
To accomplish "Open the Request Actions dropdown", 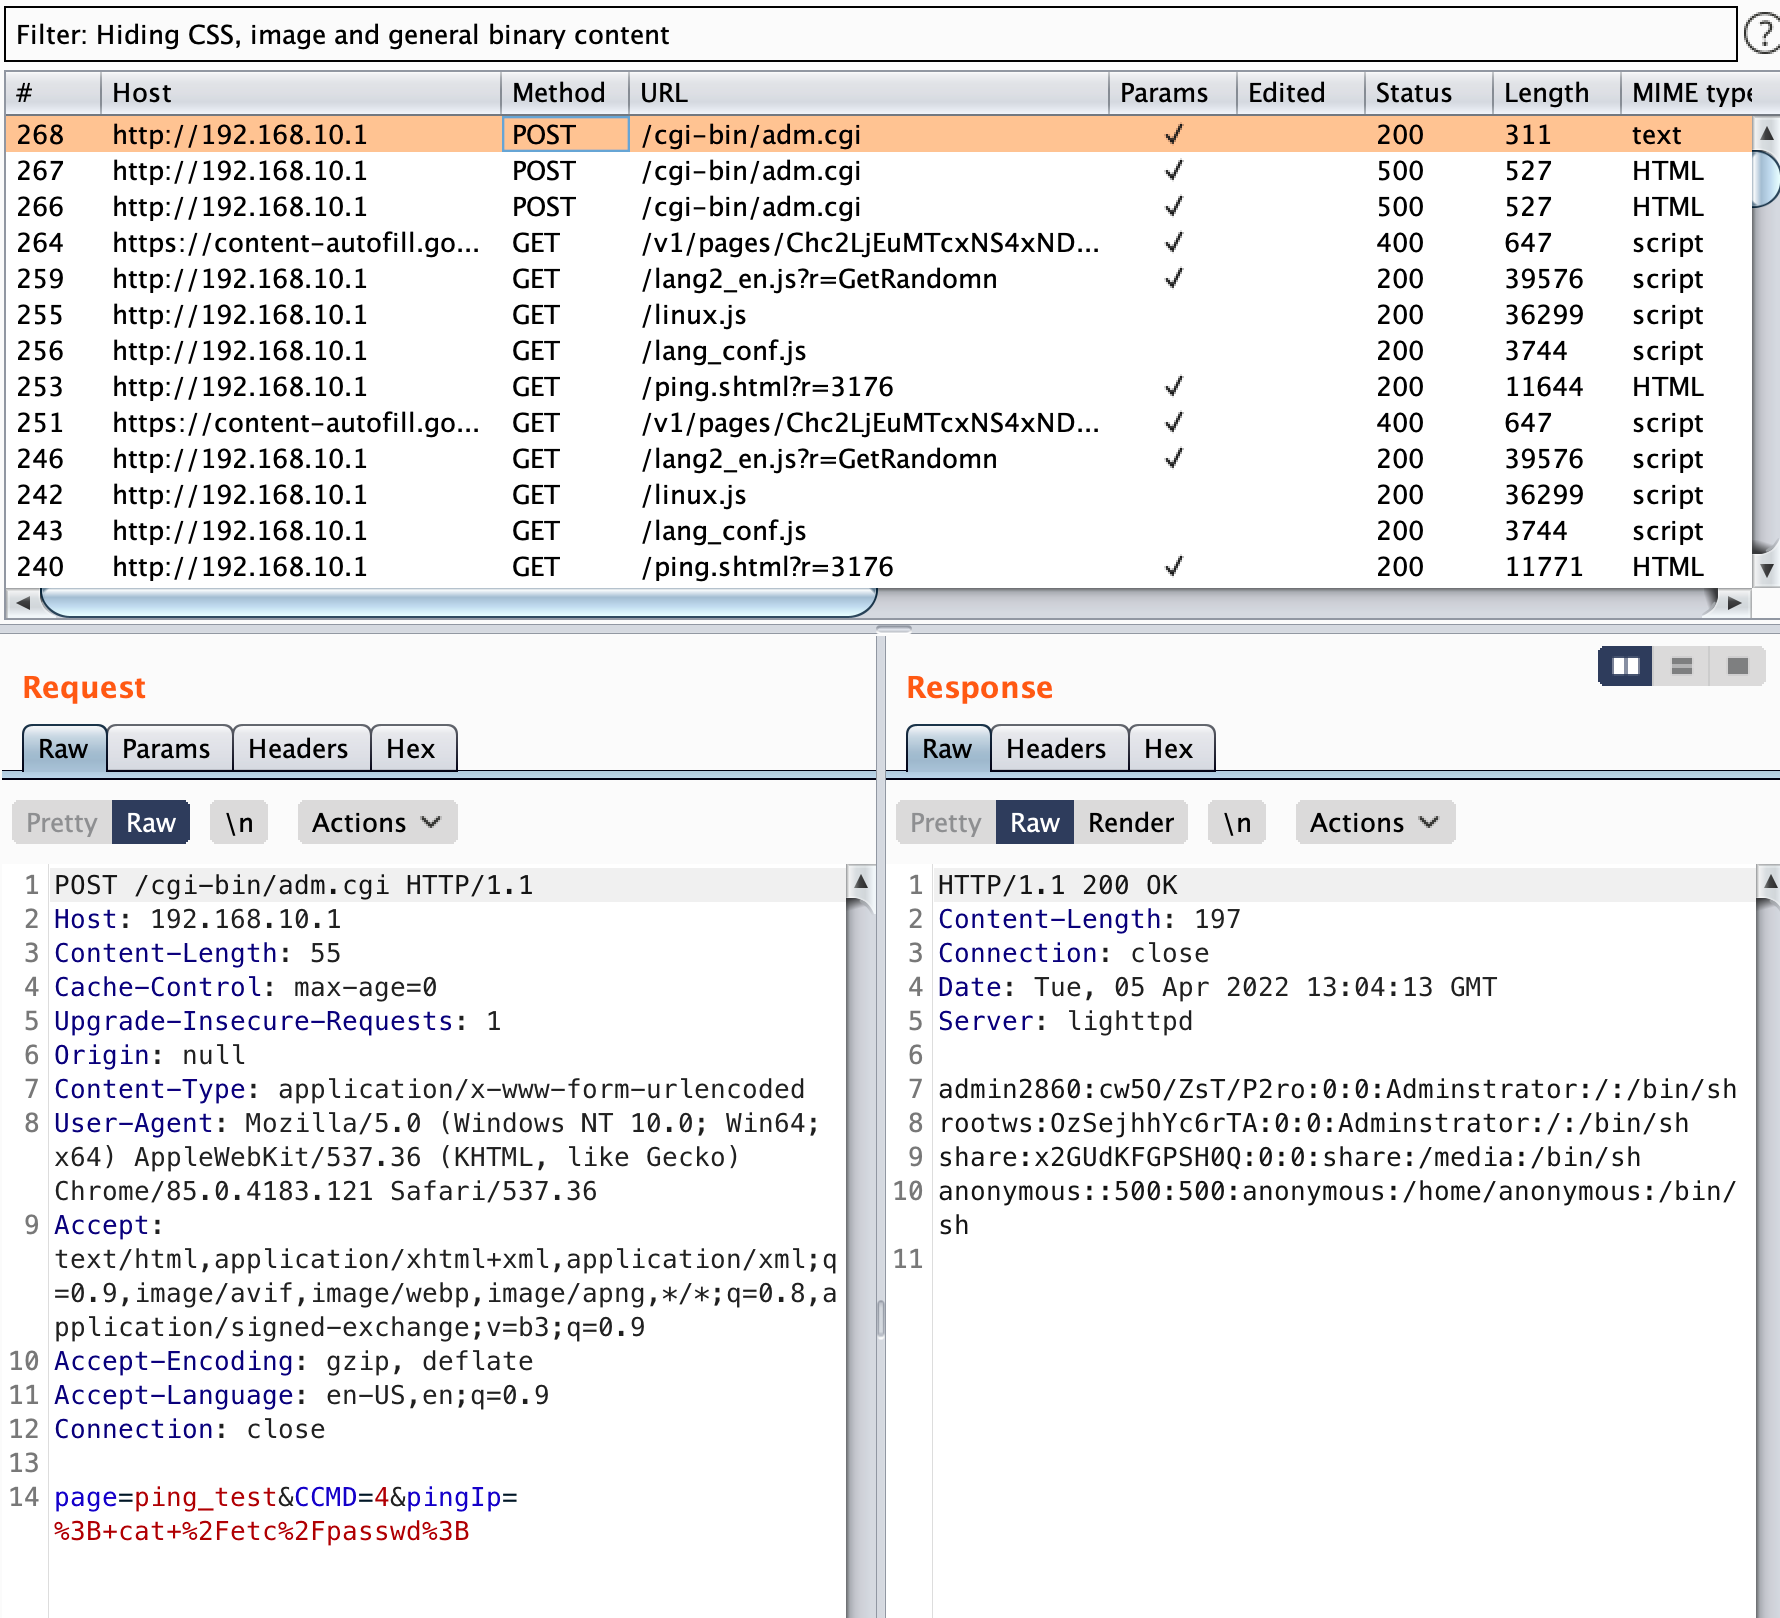I will click(377, 822).
